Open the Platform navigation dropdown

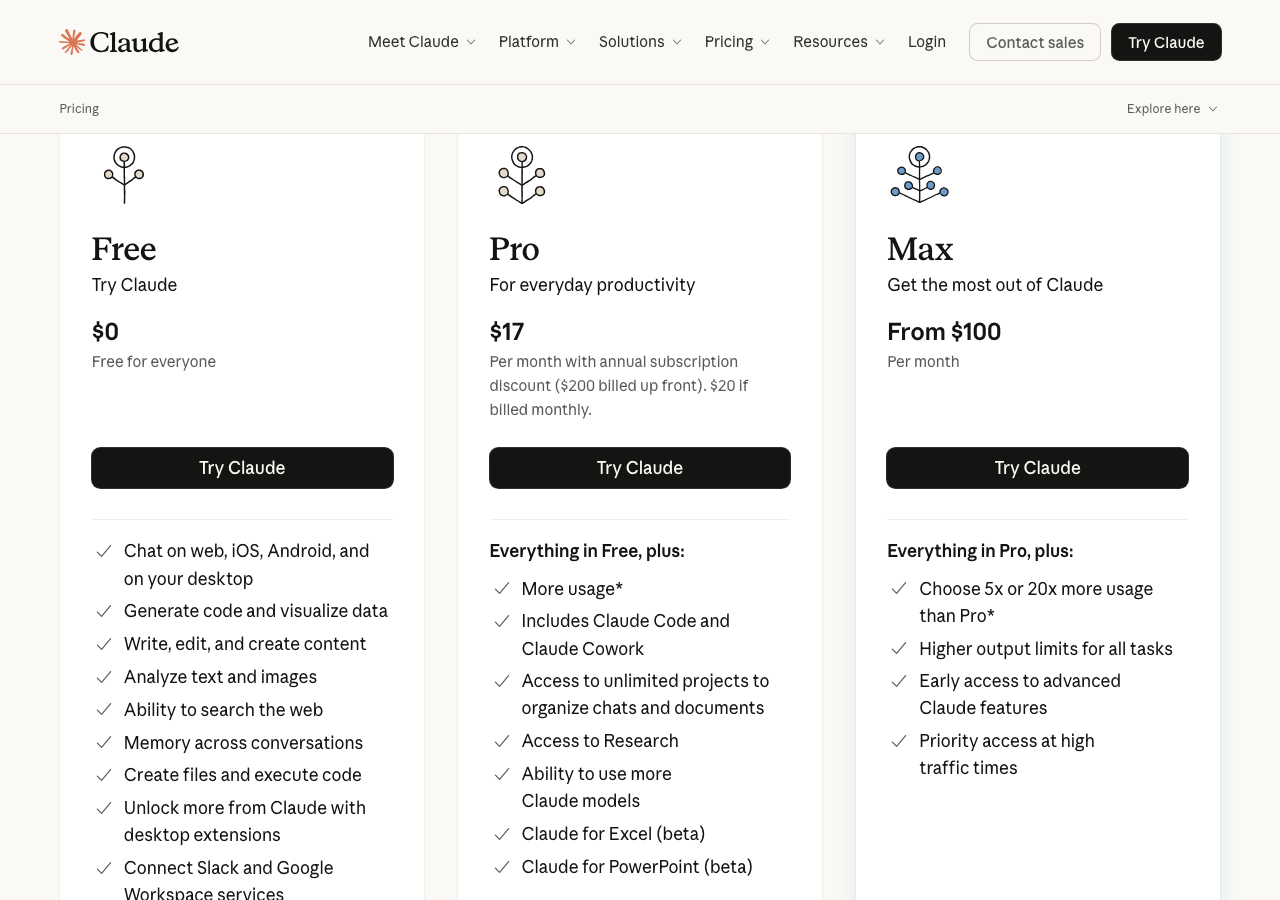(537, 42)
